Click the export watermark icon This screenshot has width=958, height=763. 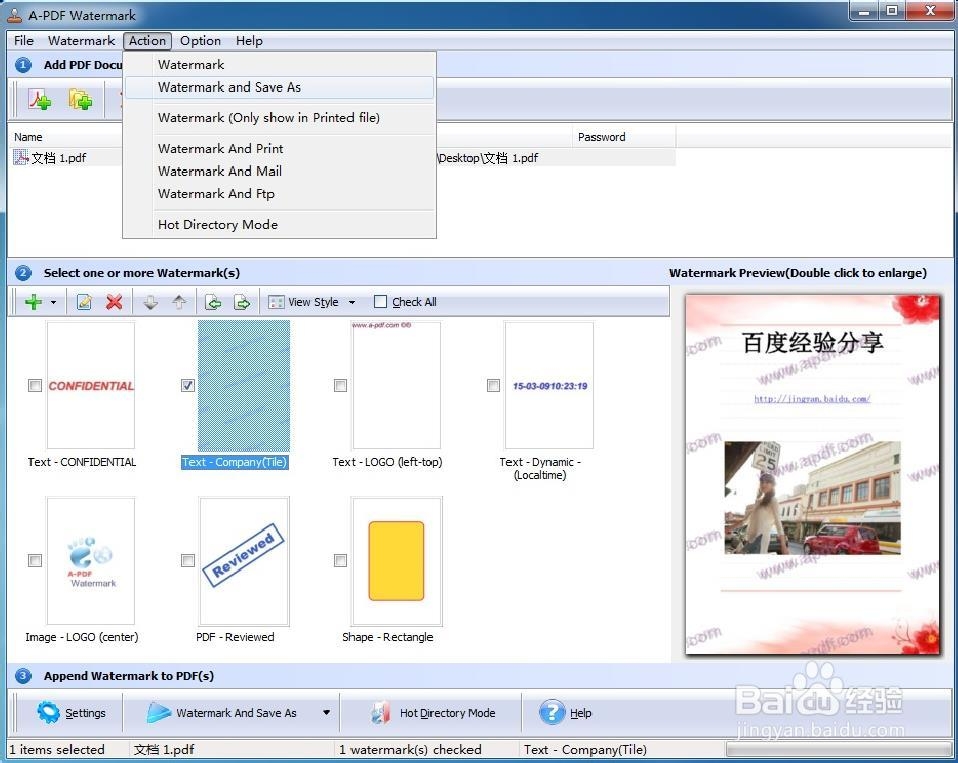(x=243, y=302)
